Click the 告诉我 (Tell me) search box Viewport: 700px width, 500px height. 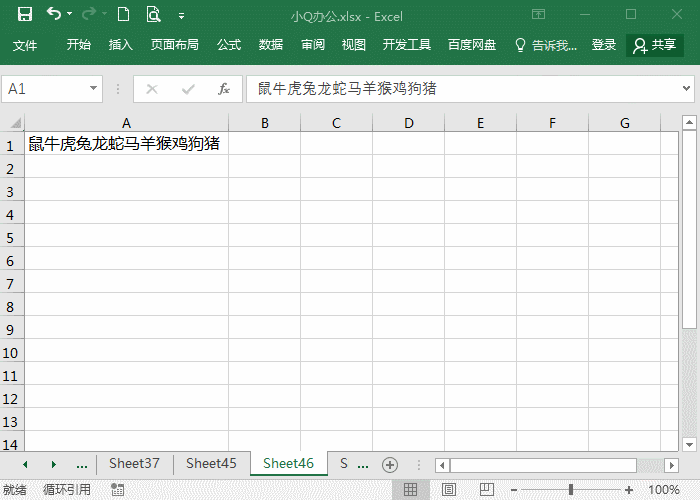547,45
